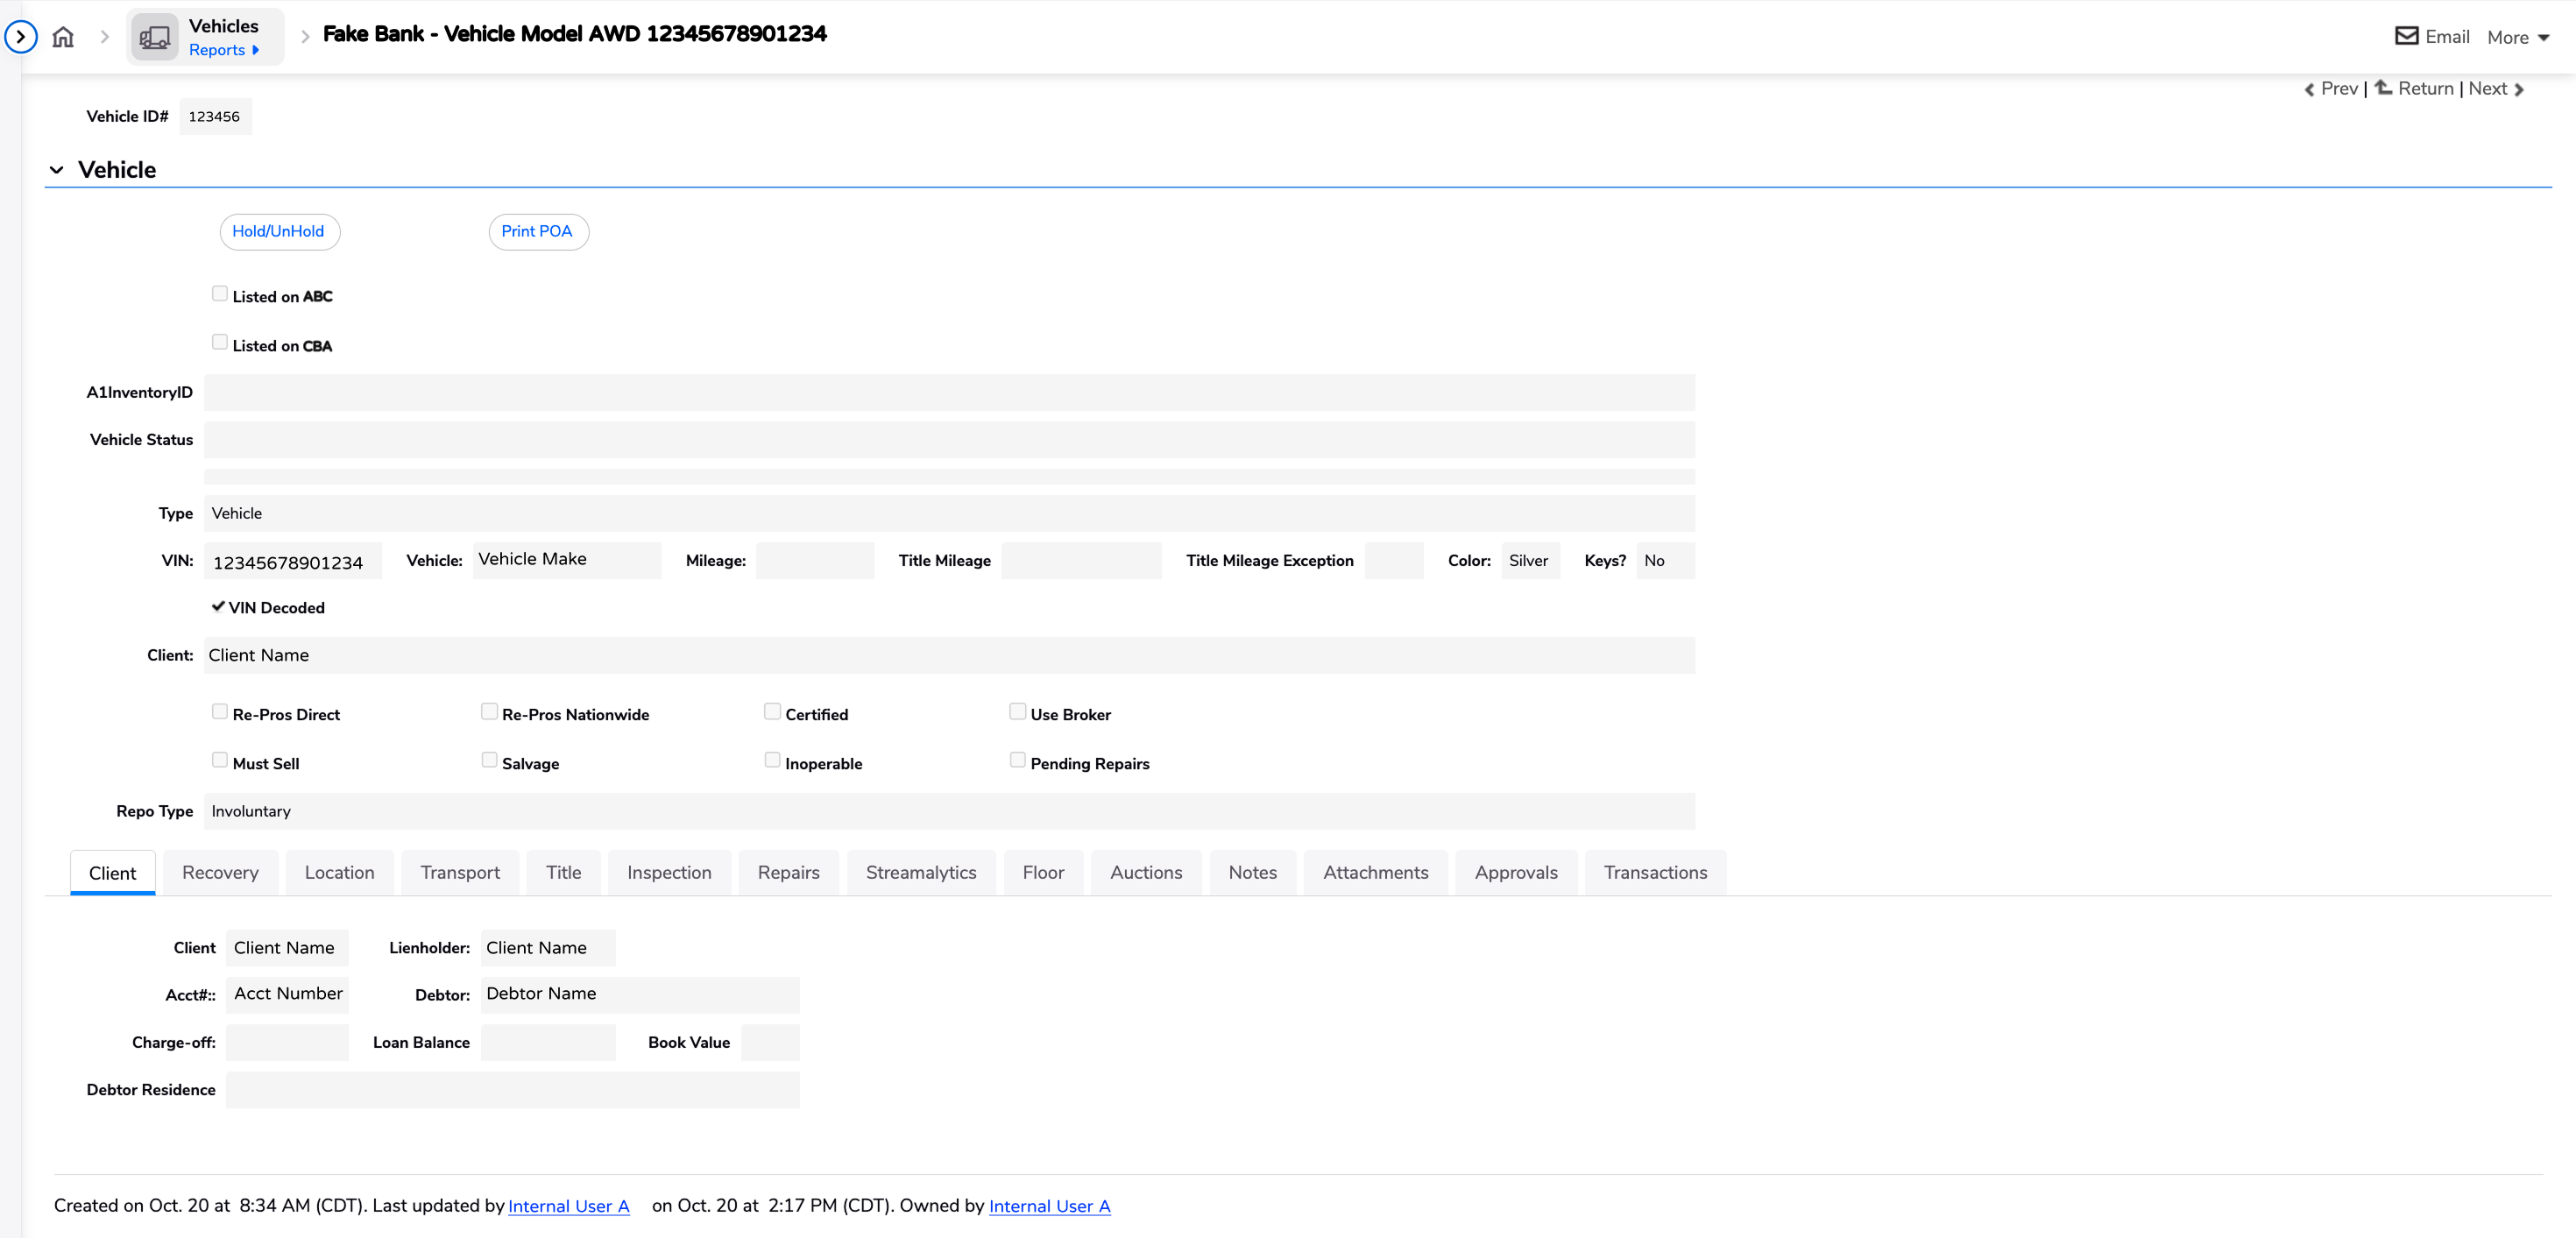Check the Re-Pros Nationwide checkbox
This screenshot has height=1238, width=2576.
tap(489, 711)
